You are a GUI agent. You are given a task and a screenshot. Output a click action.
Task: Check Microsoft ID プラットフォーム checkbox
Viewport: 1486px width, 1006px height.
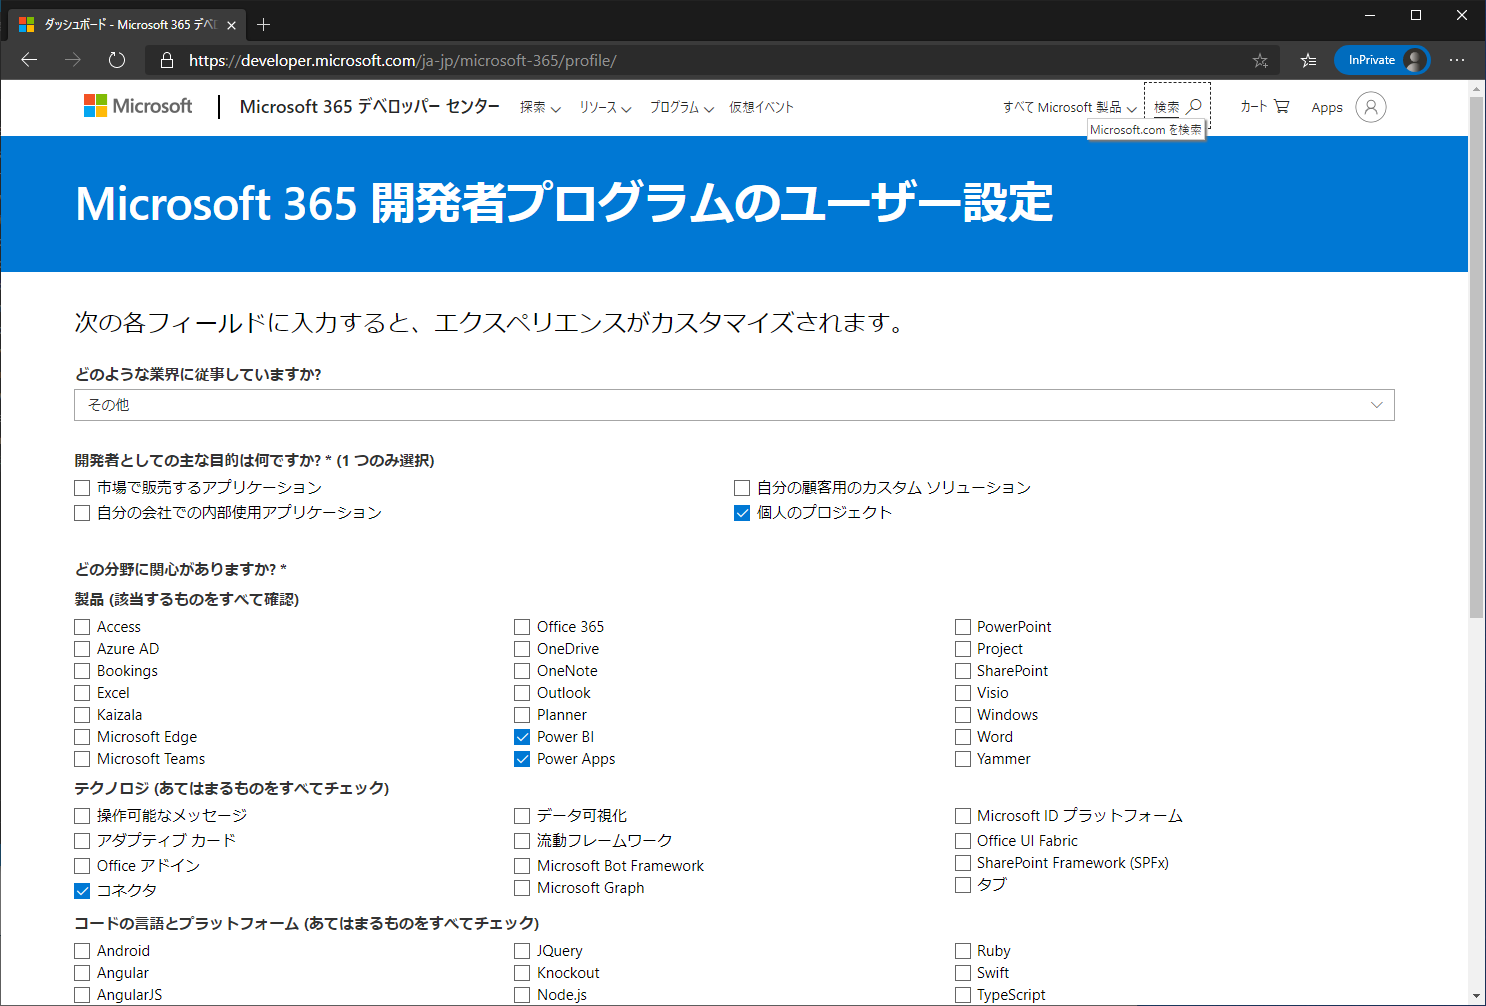[963, 816]
